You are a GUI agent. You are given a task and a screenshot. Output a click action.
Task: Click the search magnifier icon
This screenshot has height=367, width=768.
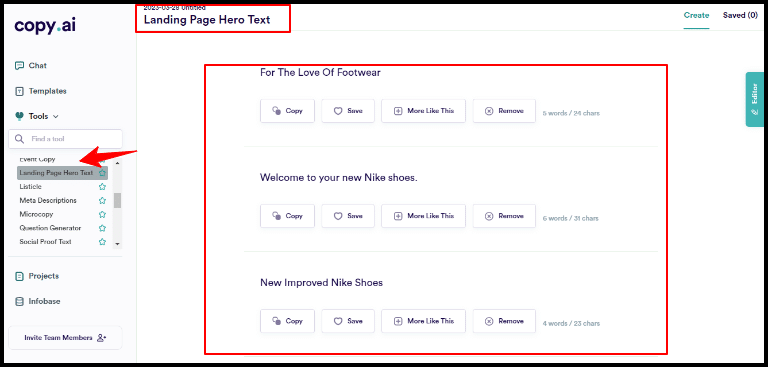click(x=20, y=139)
